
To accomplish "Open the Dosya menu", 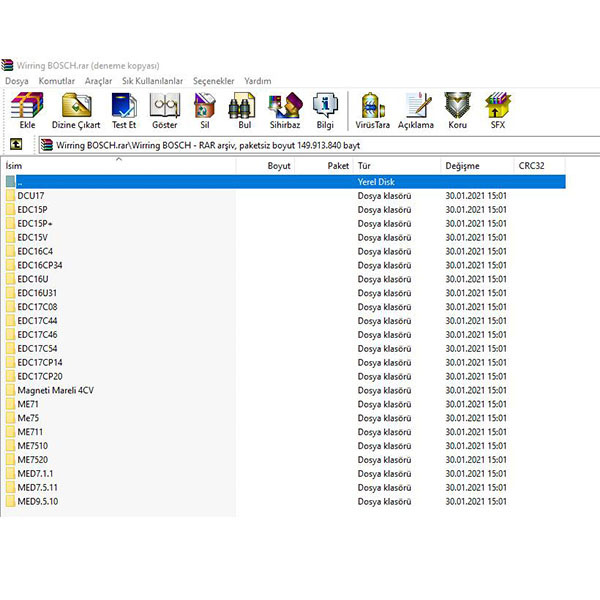I will click(17, 81).
